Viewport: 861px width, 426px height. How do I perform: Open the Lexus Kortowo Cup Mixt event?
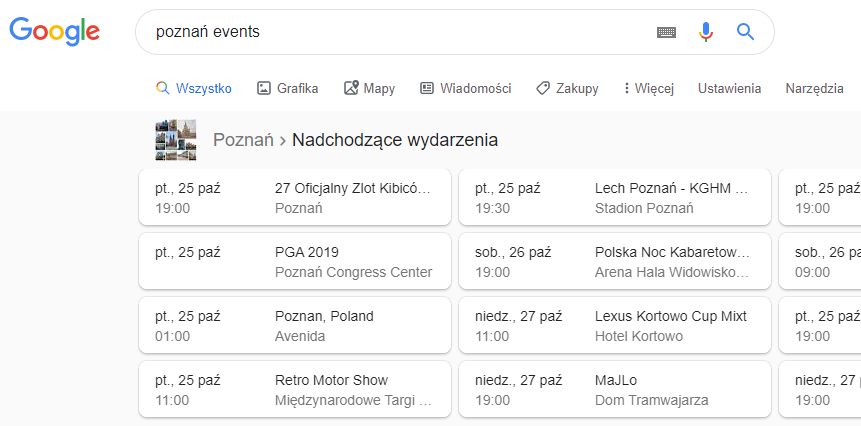(615, 326)
